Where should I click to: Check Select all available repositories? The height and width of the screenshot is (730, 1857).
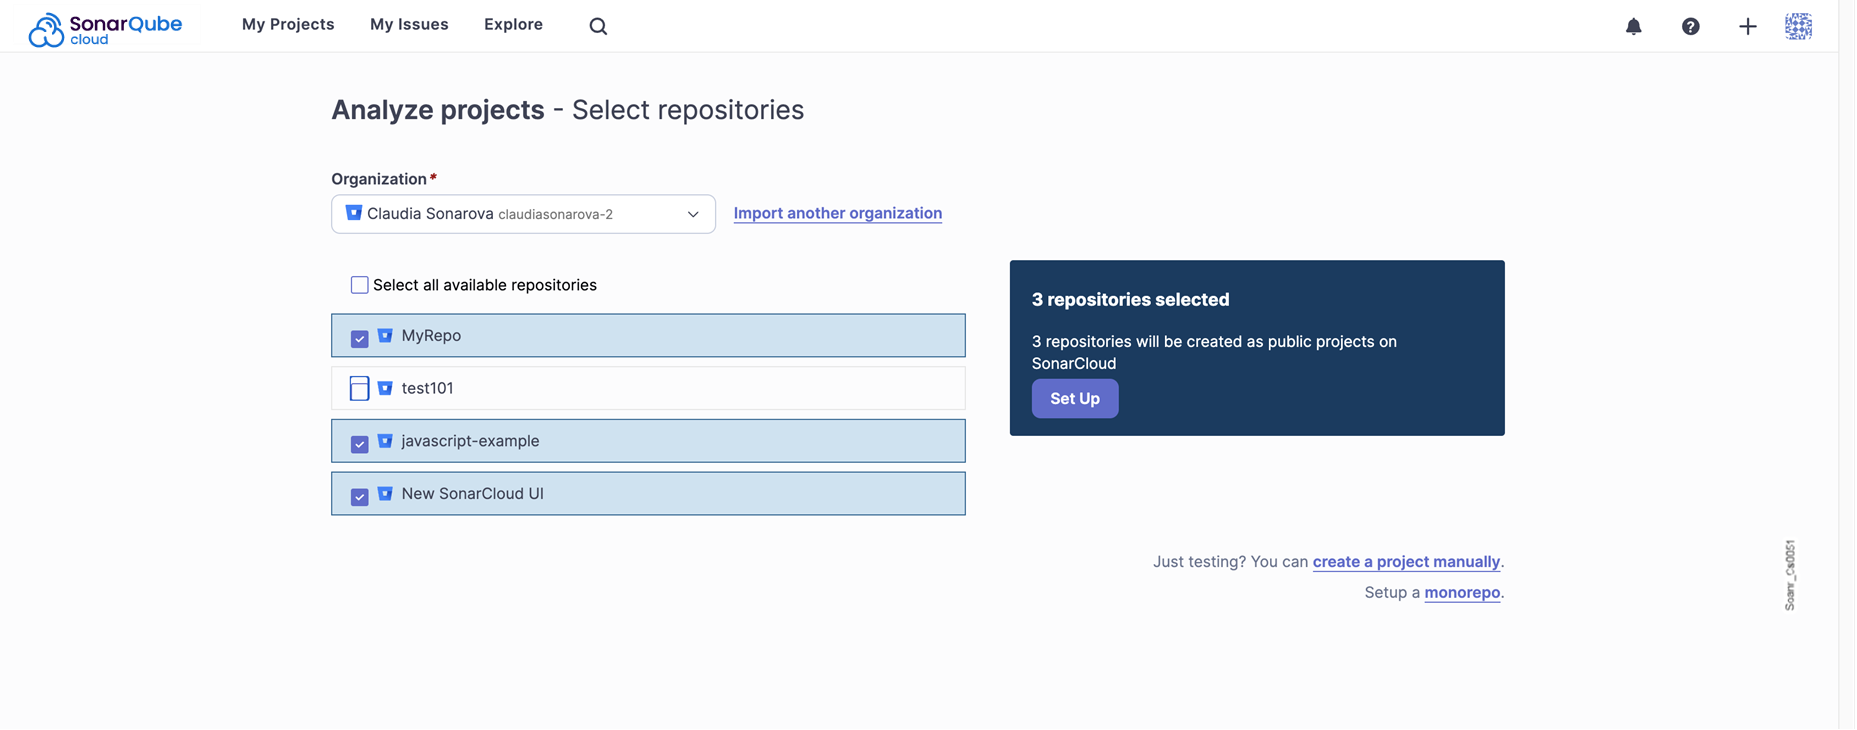360,285
